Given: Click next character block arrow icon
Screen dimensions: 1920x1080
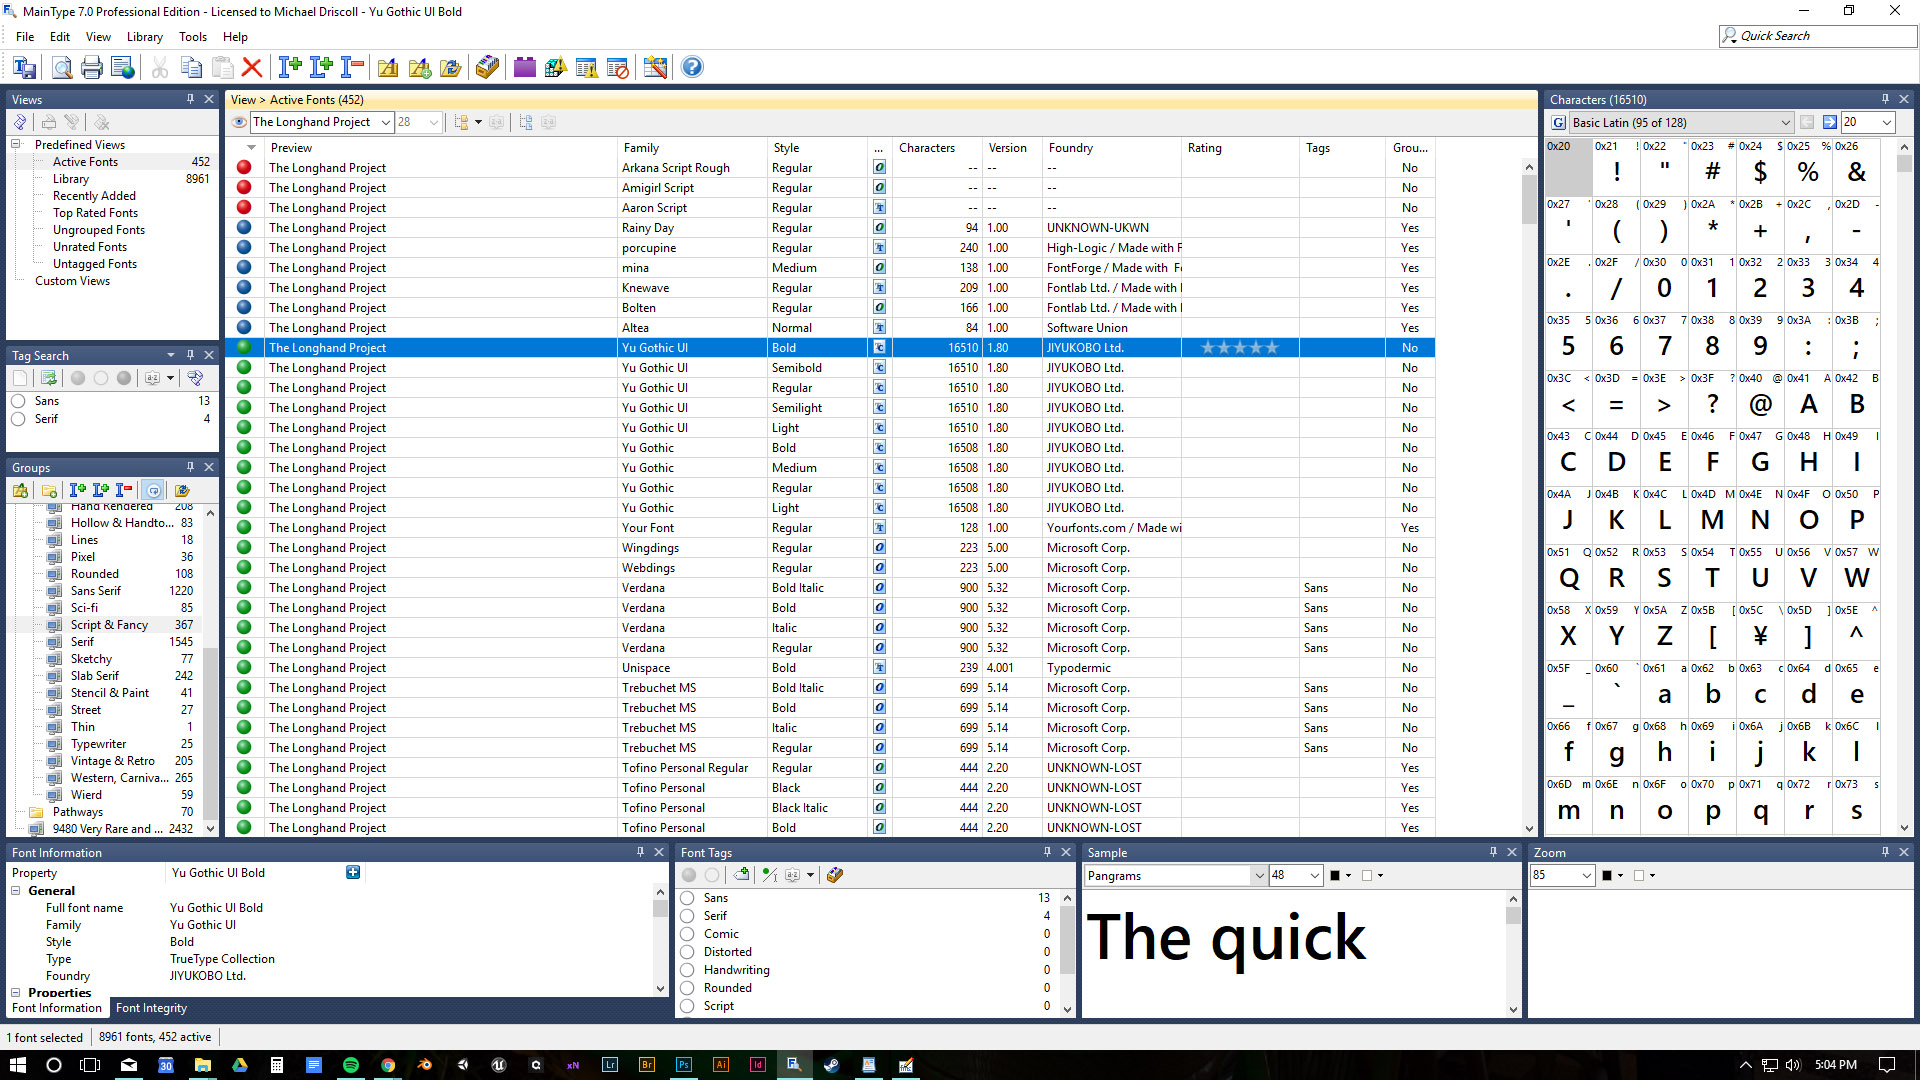Looking at the screenshot, I should (x=1829, y=122).
